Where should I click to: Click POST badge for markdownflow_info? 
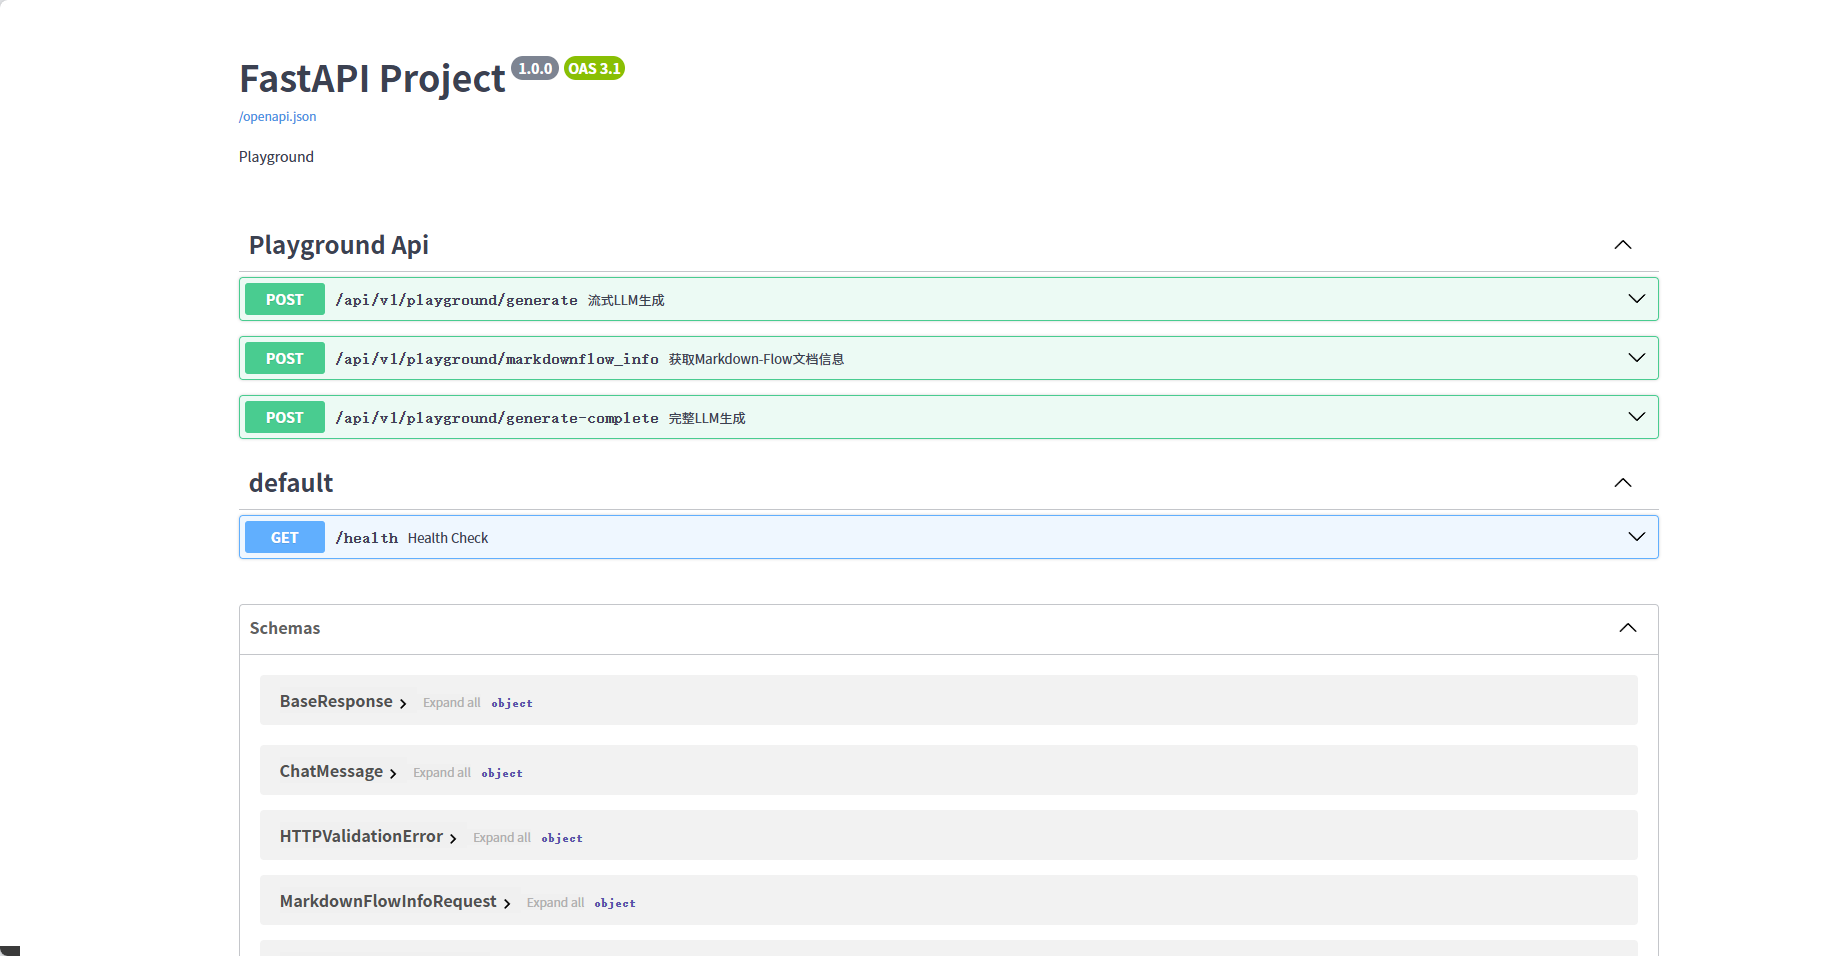point(285,358)
